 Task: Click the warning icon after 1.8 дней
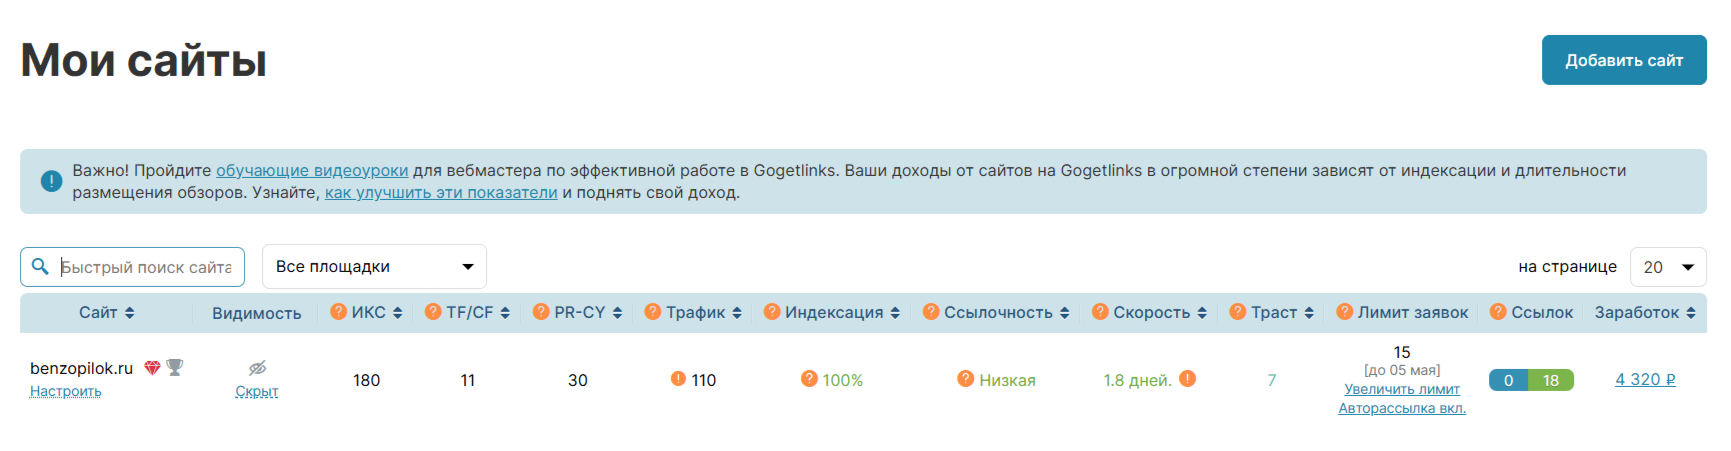pos(1187,379)
